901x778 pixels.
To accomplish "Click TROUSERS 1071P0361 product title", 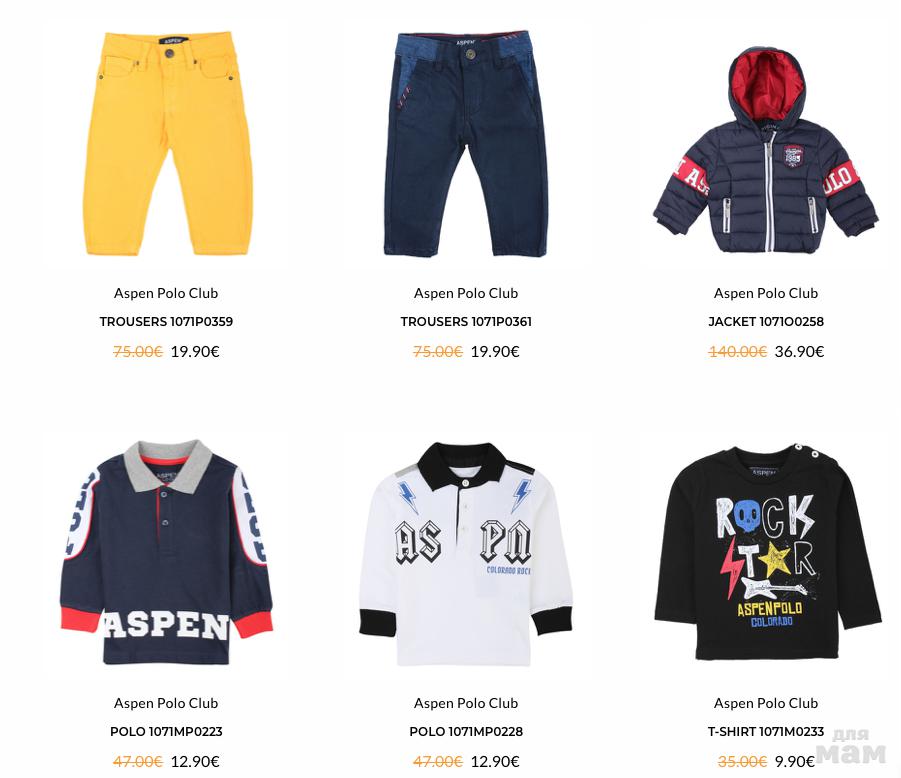I will tap(466, 322).
